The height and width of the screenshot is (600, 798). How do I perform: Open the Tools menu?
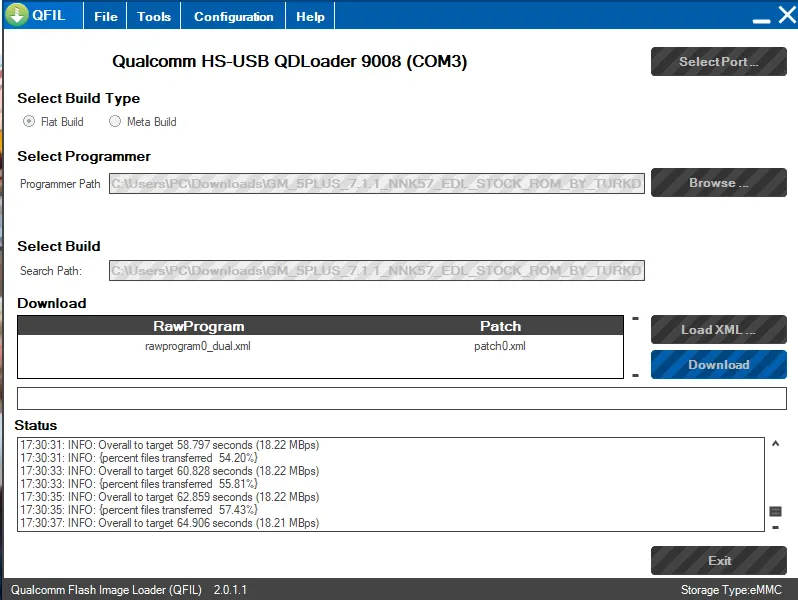154,16
